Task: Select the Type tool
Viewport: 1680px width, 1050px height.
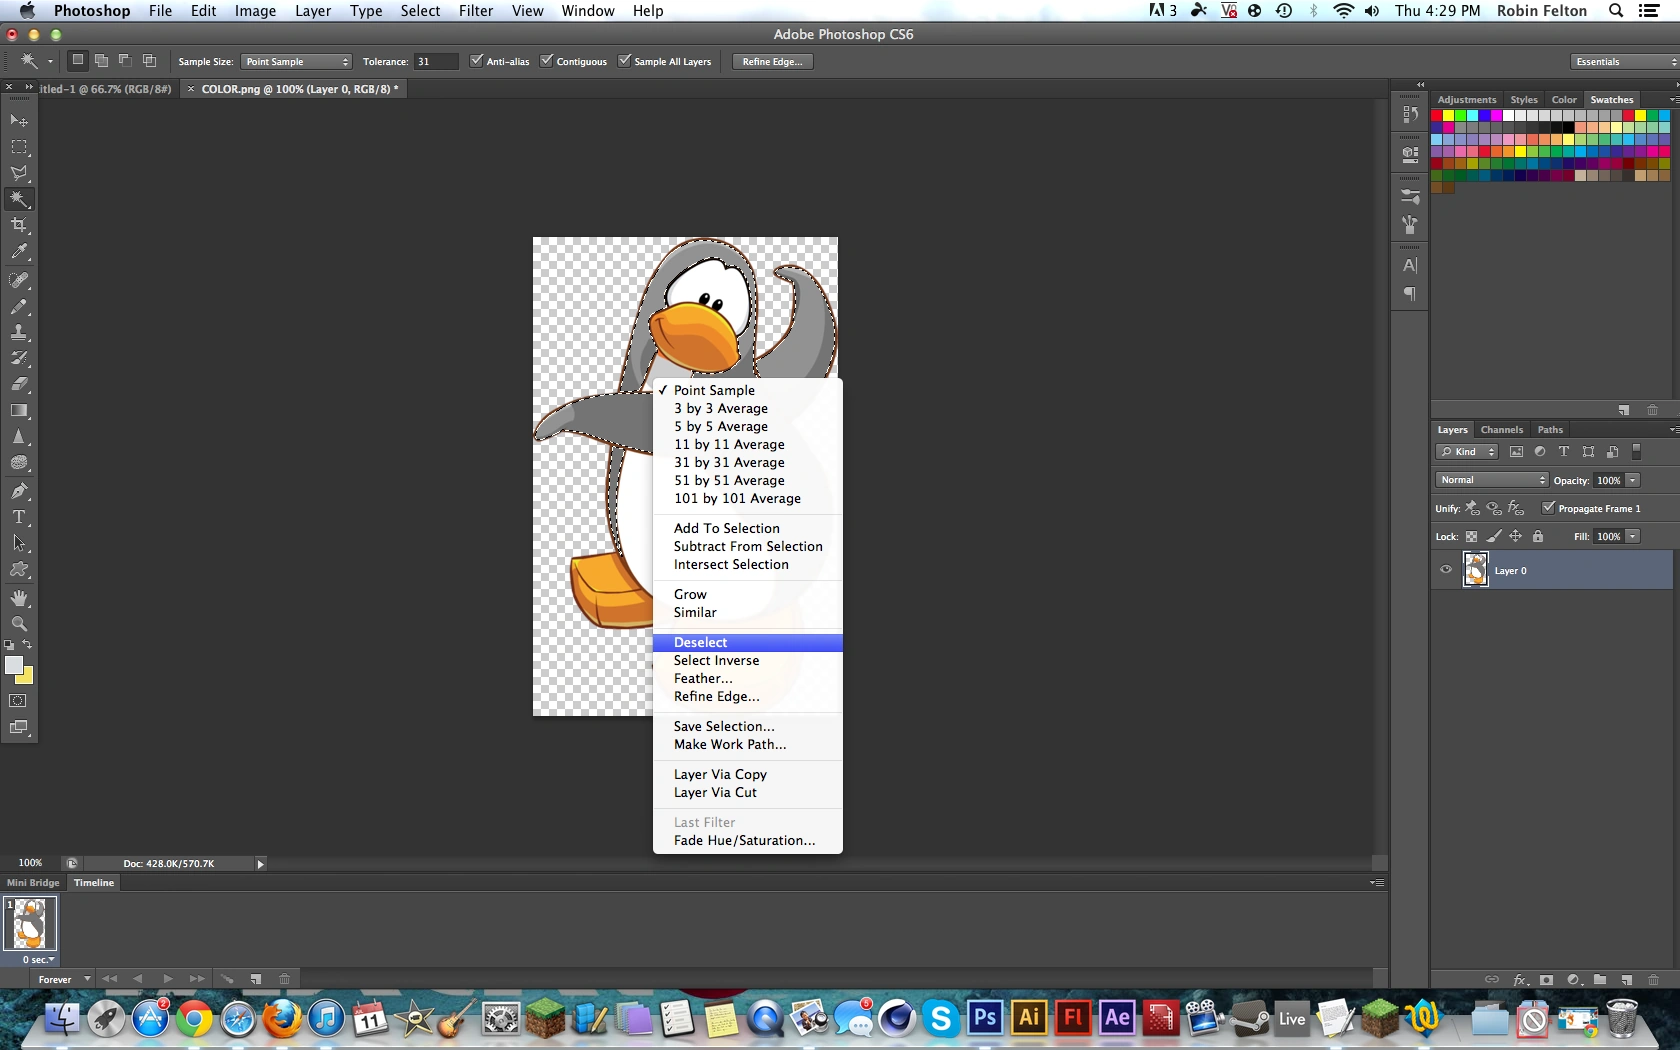Action: (19, 517)
